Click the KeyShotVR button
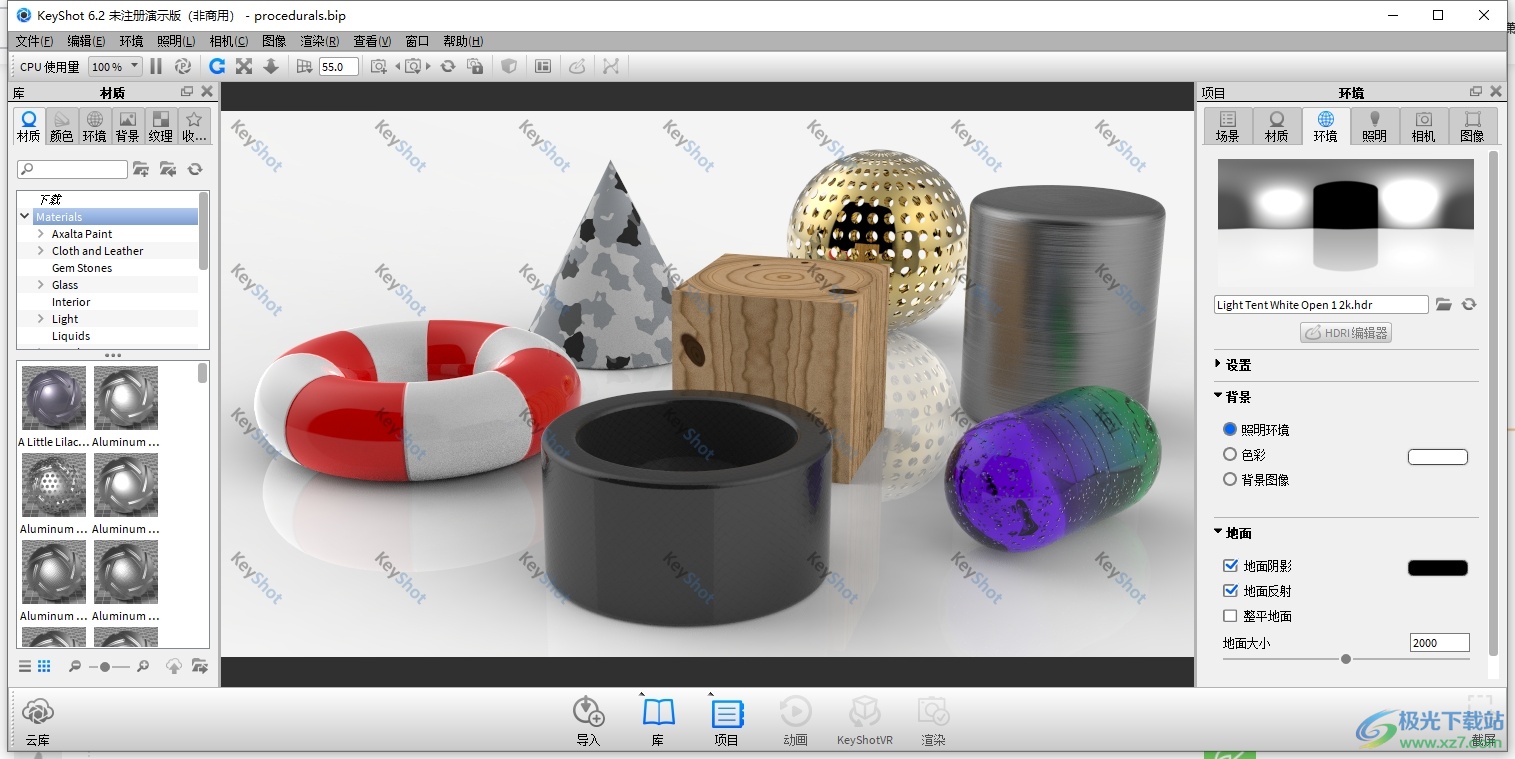 [x=865, y=722]
